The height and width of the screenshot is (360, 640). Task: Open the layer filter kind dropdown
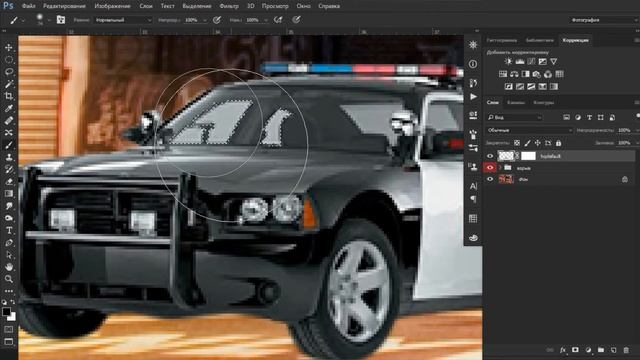pyautogui.click(x=514, y=118)
